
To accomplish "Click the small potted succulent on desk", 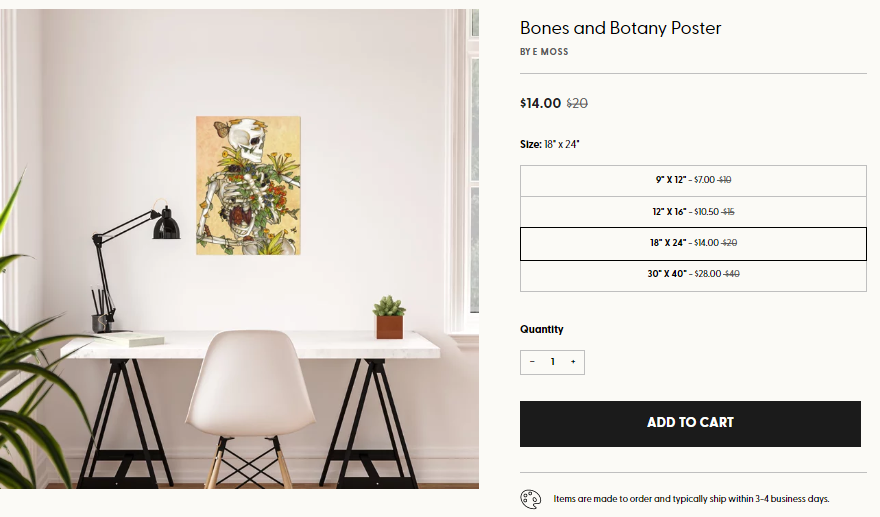I will (x=389, y=316).
